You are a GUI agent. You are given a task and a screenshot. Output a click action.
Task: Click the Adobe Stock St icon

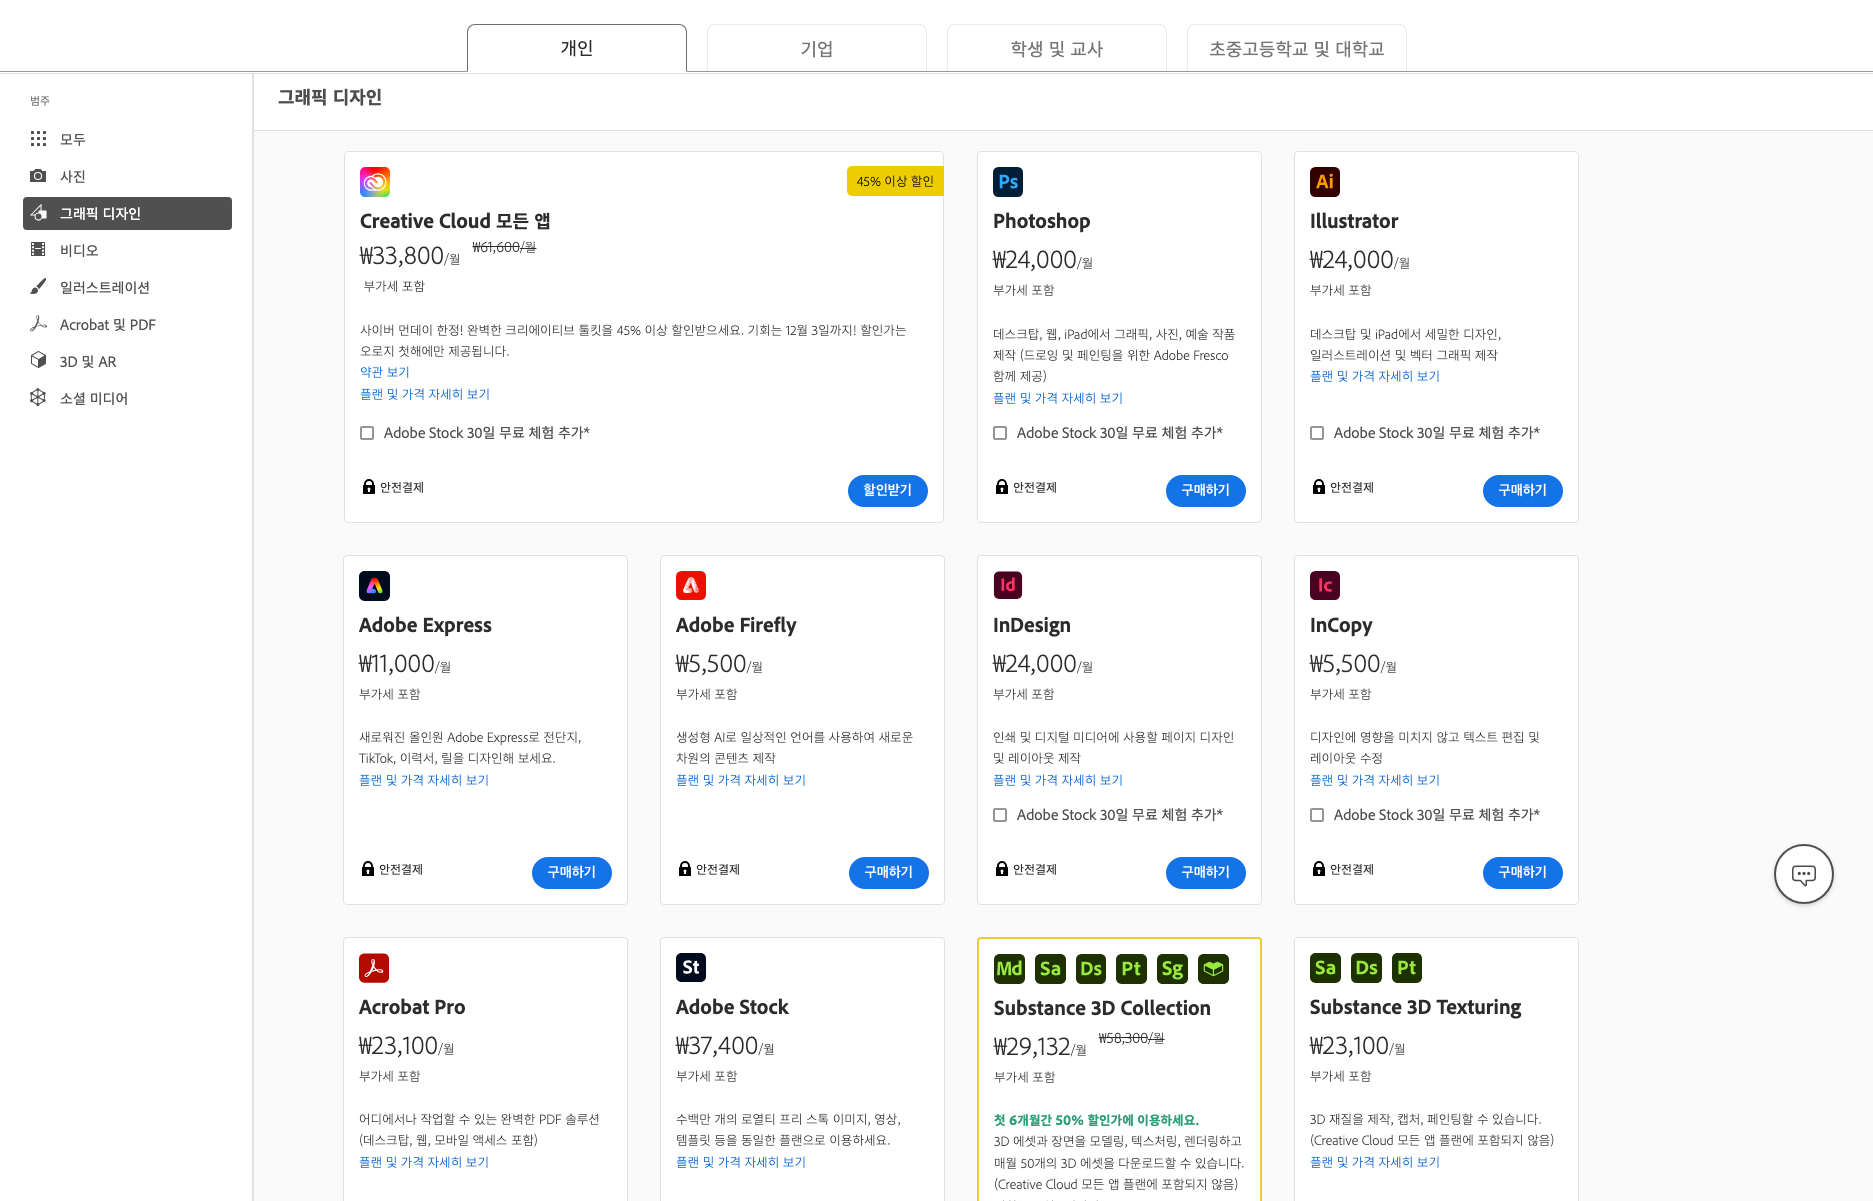690,967
